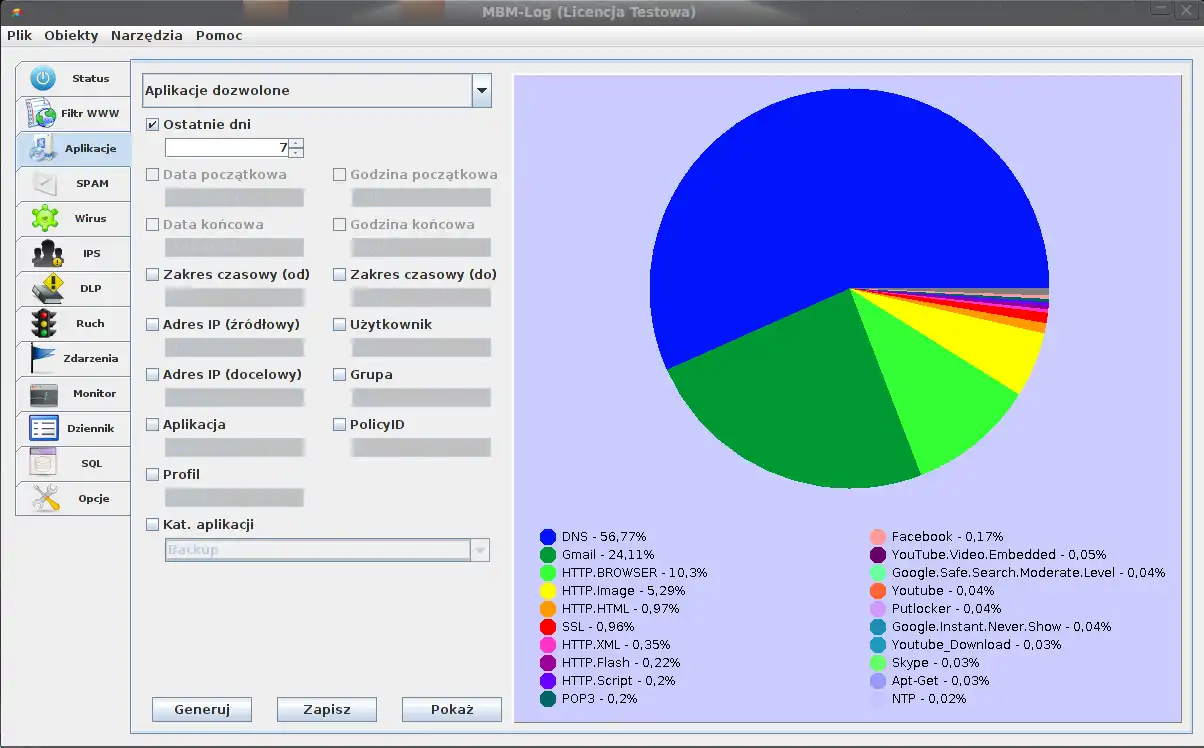
Task: Open the Dziennik list icon
Action: [44, 428]
